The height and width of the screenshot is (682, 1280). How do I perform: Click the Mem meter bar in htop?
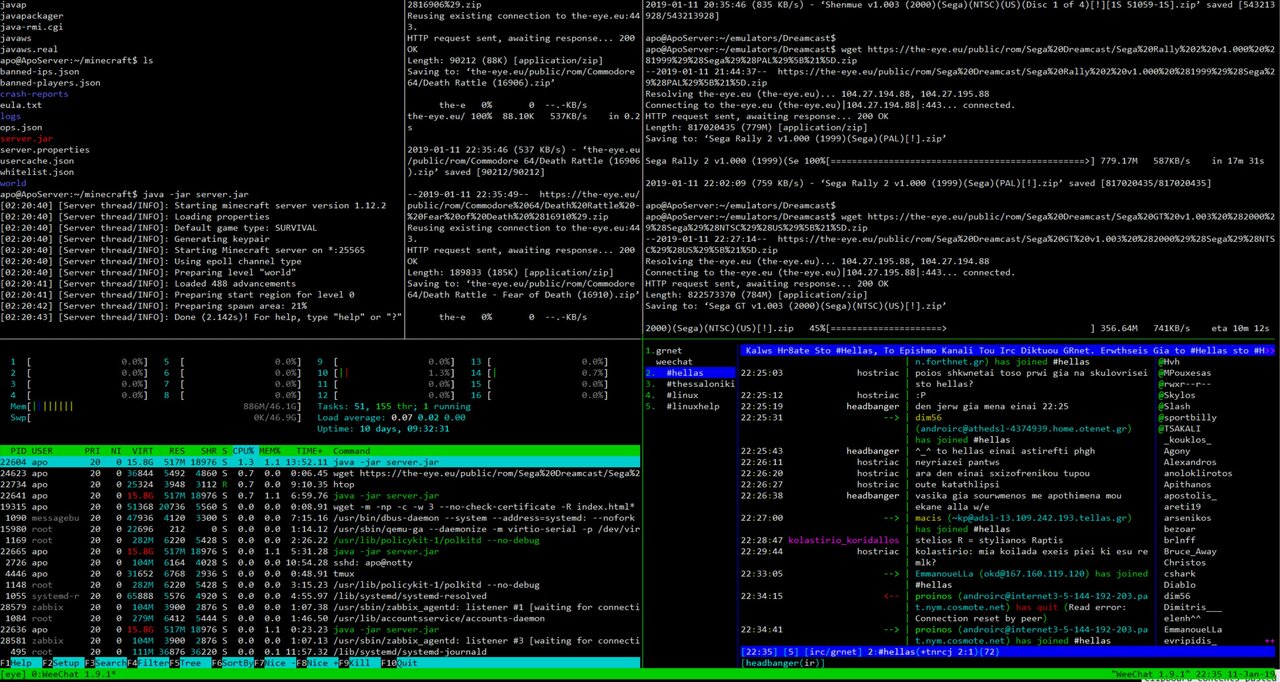coord(155,406)
